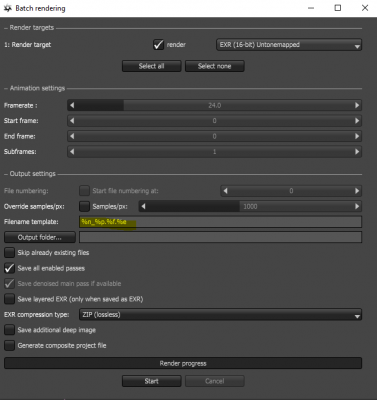Screen dimensions: 377x400
Task: Toggle Save all enabled passes checkbox
Action: coord(9,268)
